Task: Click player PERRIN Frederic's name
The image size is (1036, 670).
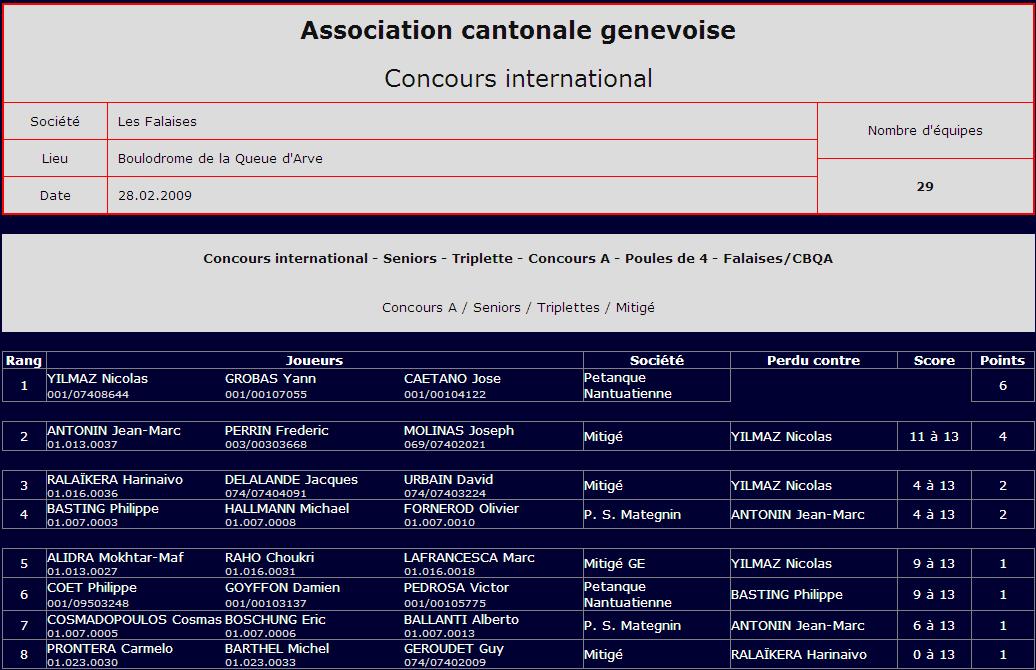Action: point(277,431)
